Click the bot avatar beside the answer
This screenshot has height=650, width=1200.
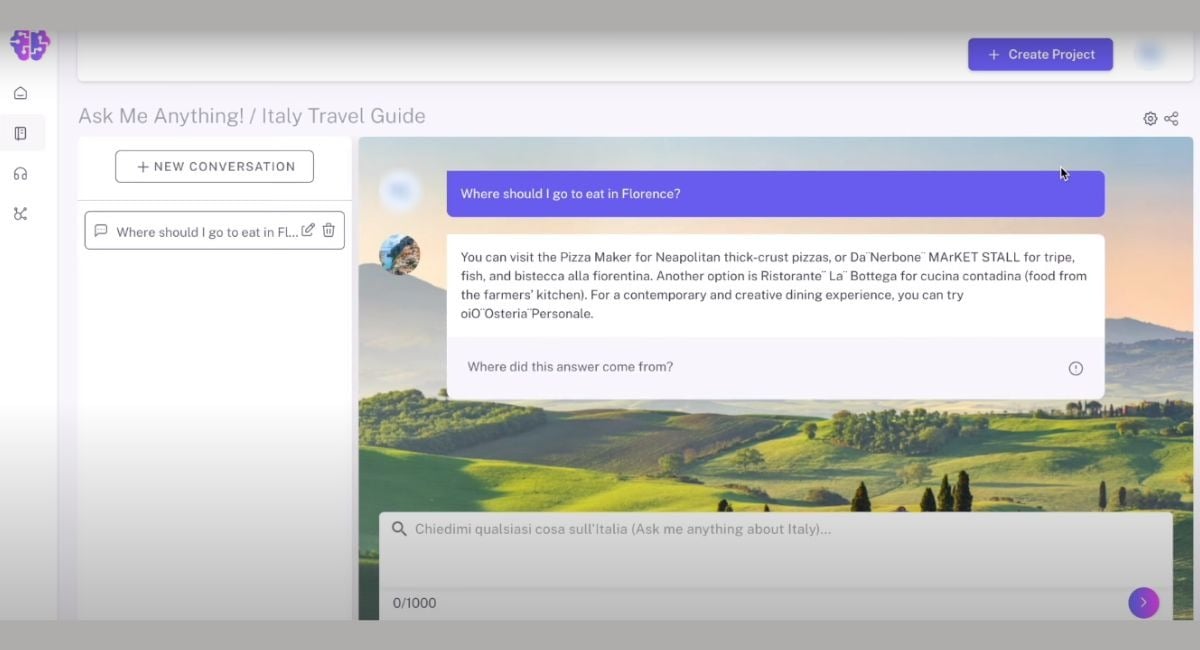point(400,254)
